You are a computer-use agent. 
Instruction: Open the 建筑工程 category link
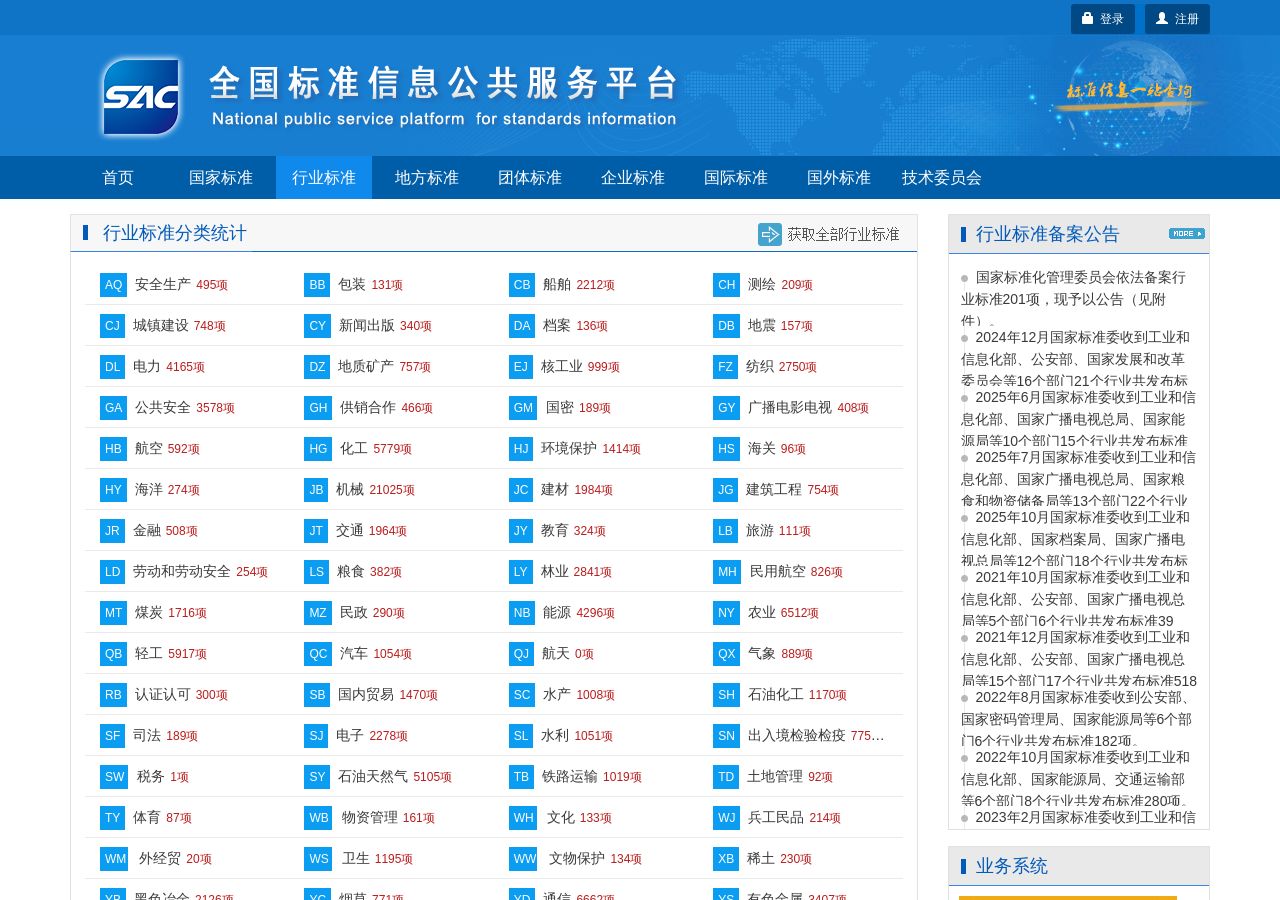tap(774, 490)
